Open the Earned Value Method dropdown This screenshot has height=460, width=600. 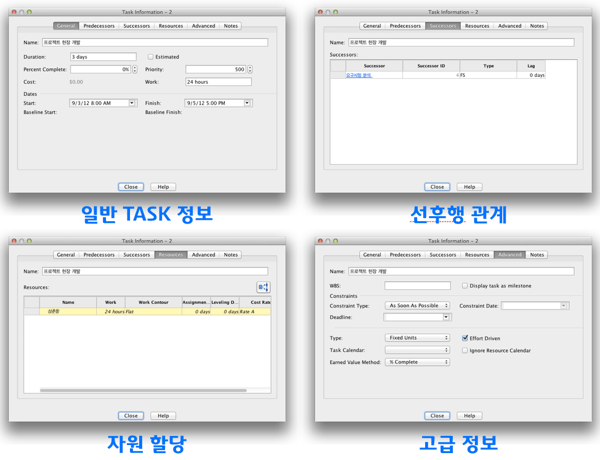pyautogui.click(x=417, y=362)
